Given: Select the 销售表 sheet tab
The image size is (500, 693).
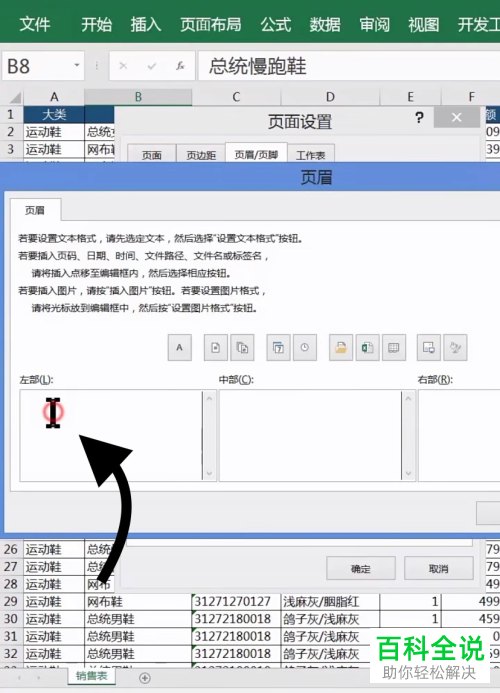Looking at the screenshot, I should [92, 676].
